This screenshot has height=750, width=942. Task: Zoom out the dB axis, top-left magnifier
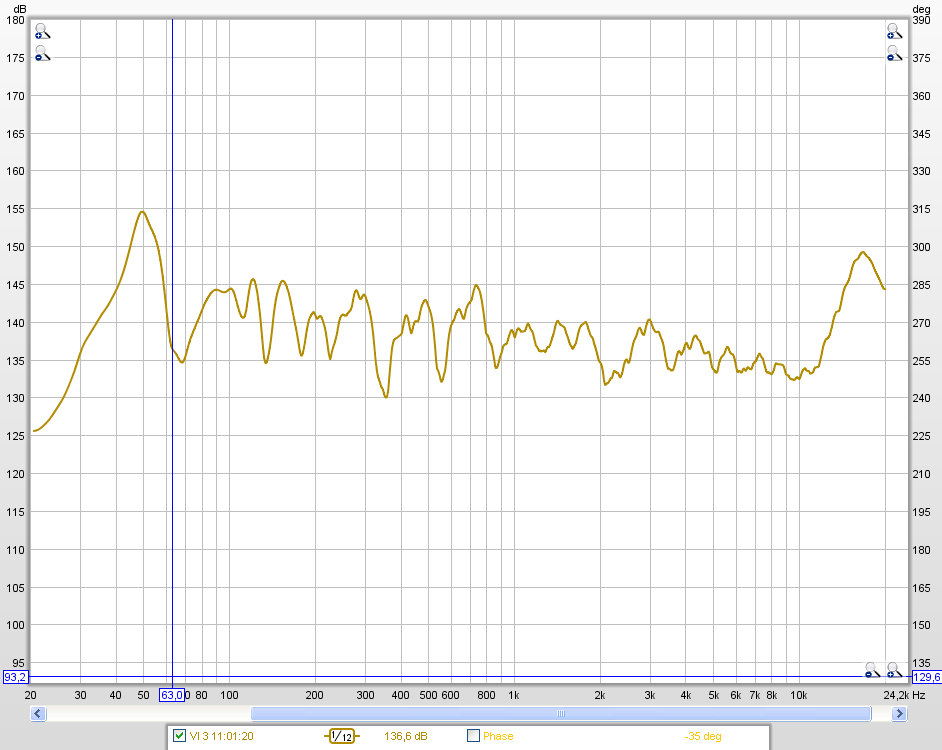pyautogui.click(x=42, y=53)
